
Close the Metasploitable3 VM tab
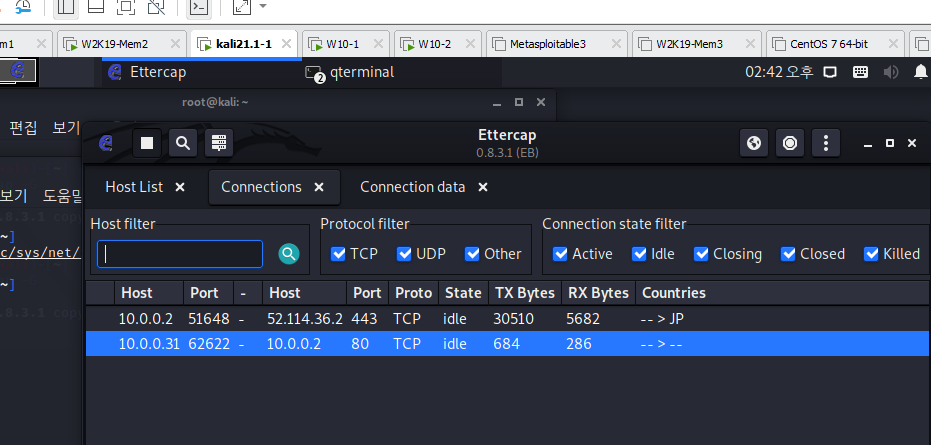[616, 43]
